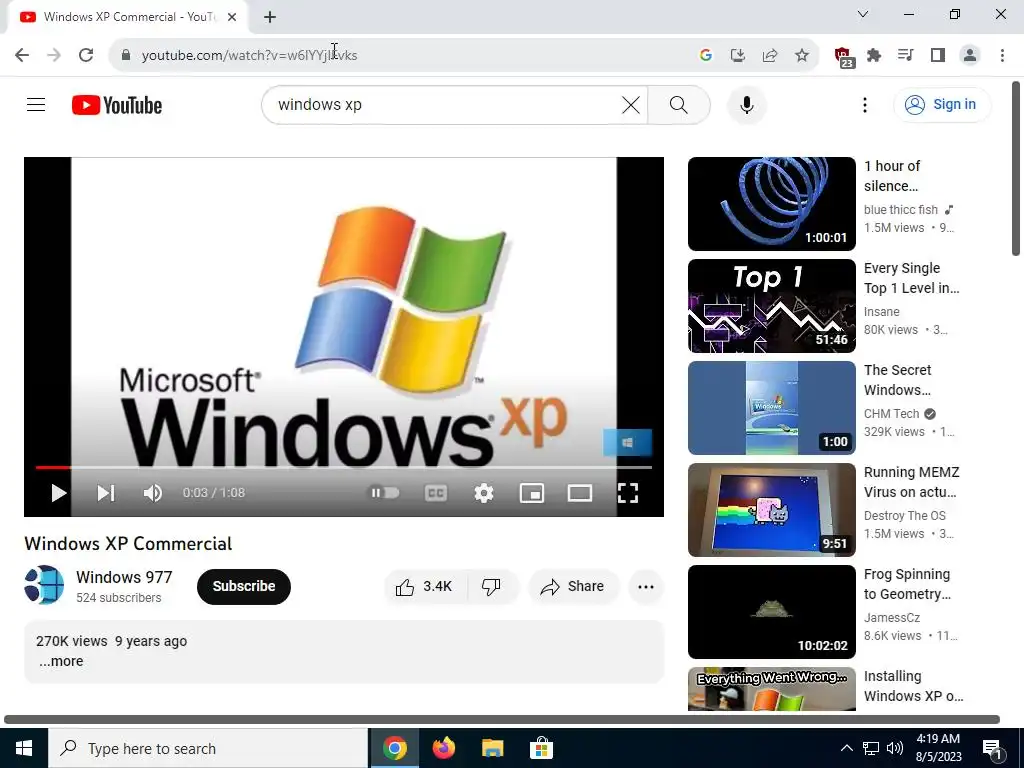This screenshot has width=1024, height=768.
Task: Dislike the video with thumbs down
Action: pos(492,586)
